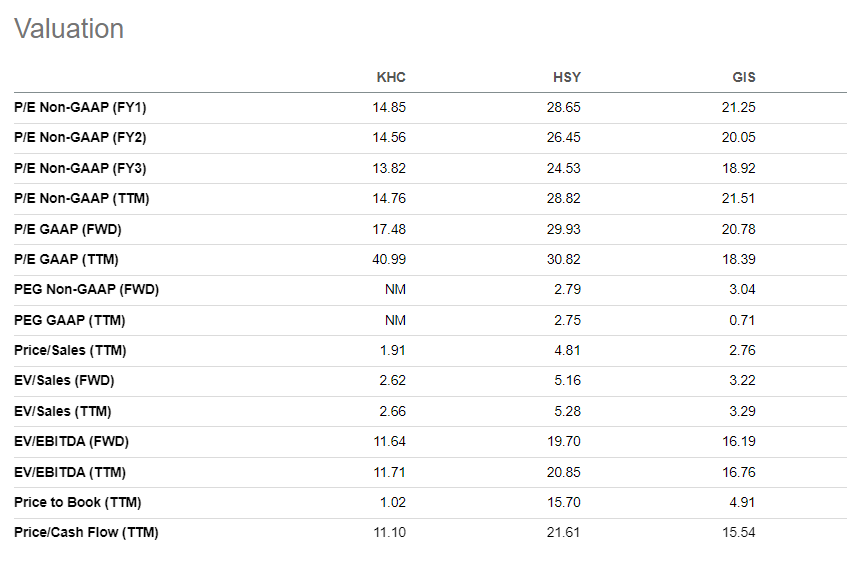The image size is (847, 563).
Task: Click the EV/Sales (FWD) row label
Action: [63, 381]
